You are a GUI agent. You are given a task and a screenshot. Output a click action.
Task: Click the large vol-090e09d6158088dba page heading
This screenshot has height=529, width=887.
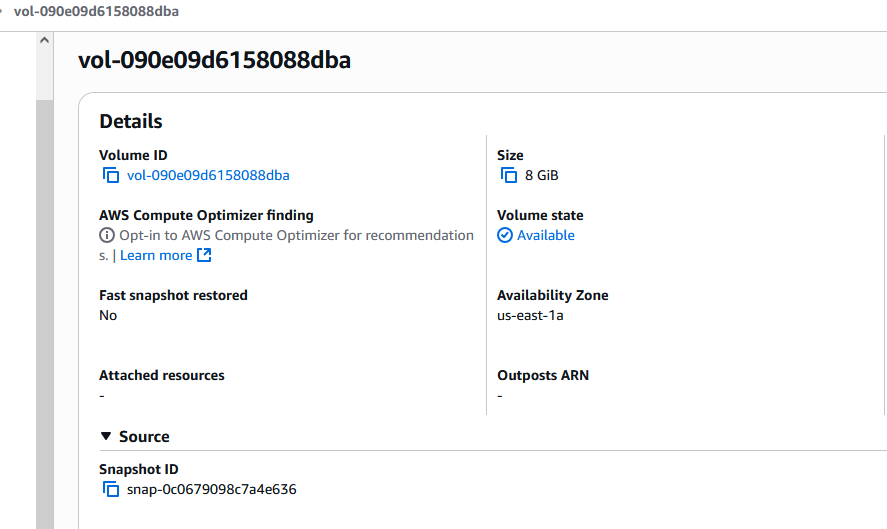pyautogui.click(x=214, y=60)
